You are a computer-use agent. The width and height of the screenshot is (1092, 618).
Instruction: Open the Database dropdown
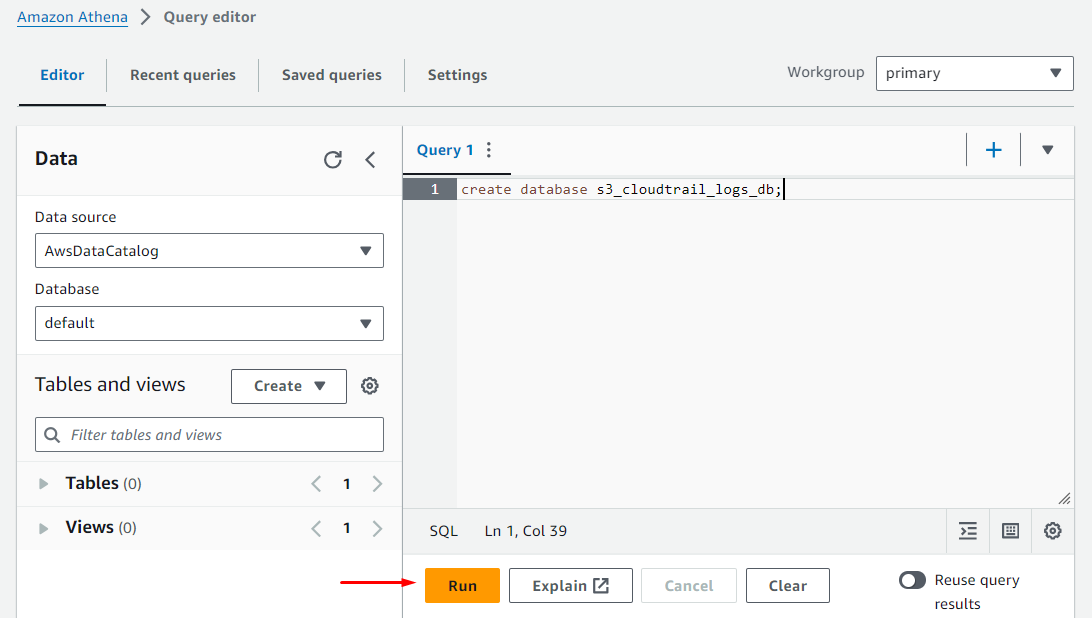coord(209,323)
